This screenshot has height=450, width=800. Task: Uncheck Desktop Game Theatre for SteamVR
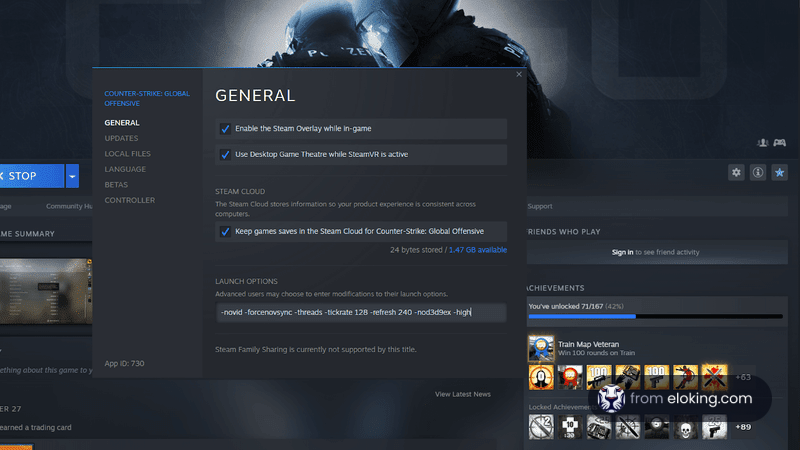tap(225, 154)
